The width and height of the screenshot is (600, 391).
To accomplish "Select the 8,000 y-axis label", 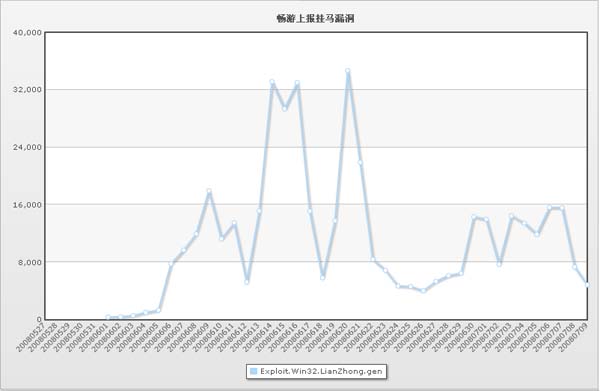I will click(29, 262).
